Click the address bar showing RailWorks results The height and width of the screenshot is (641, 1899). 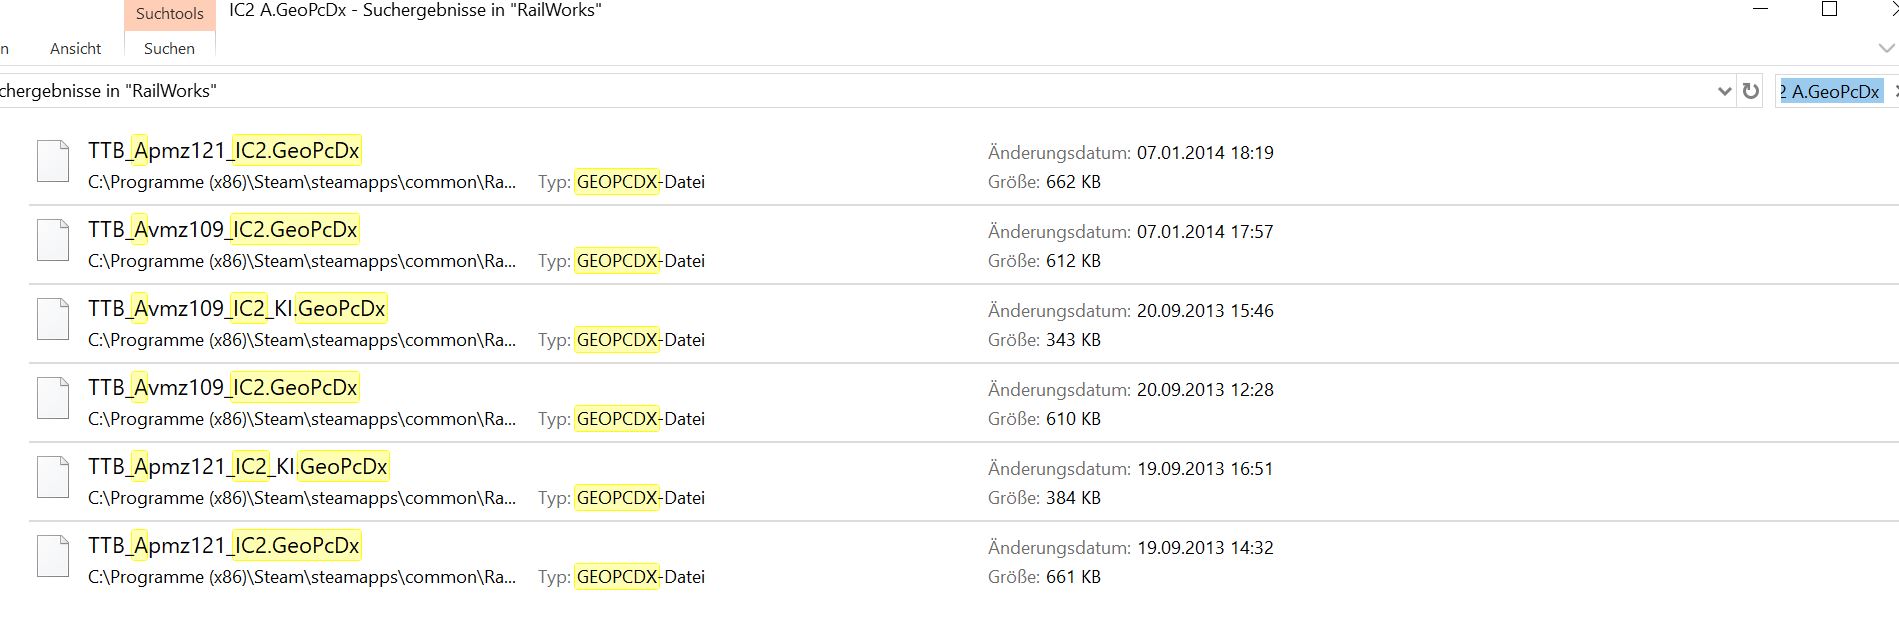pos(800,91)
